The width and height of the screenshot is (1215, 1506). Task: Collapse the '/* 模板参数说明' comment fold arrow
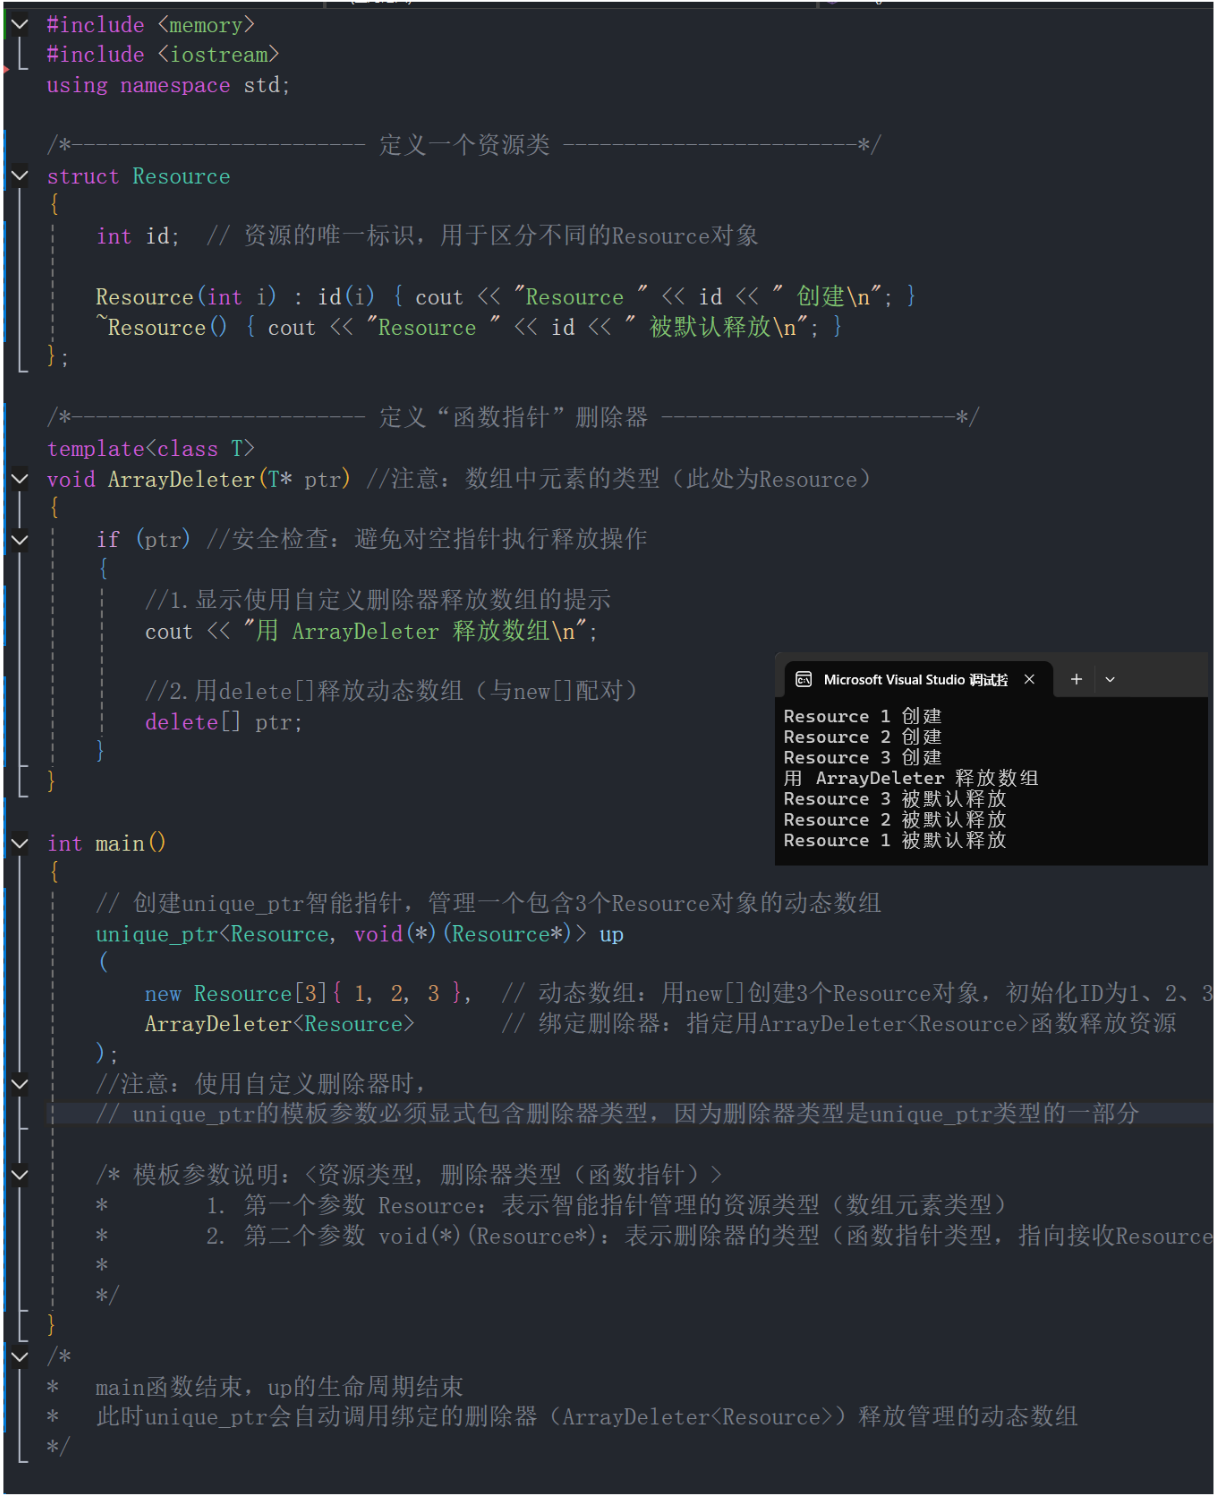19,1174
